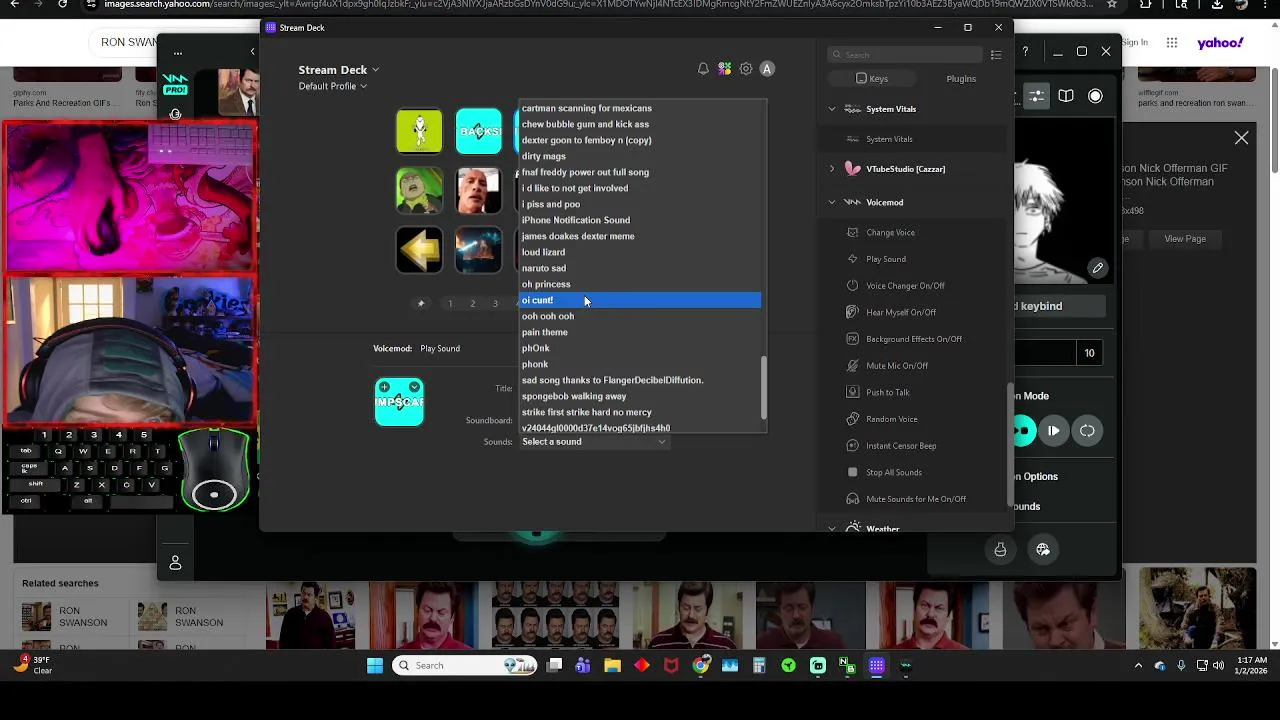Pick 'pain theme' in the dropdown list
Viewport: 1280px width, 720px height.
[640, 332]
